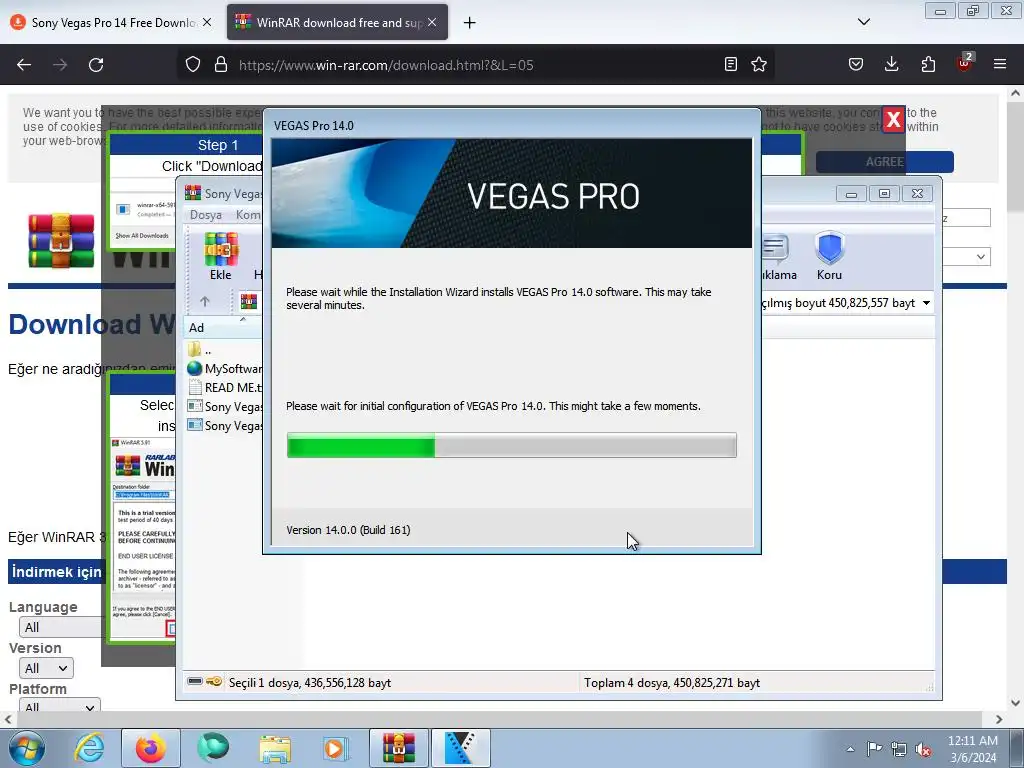Open the Platform dropdown on WinRAR page
Viewport: 1024px width, 768px height.
click(x=59, y=707)
